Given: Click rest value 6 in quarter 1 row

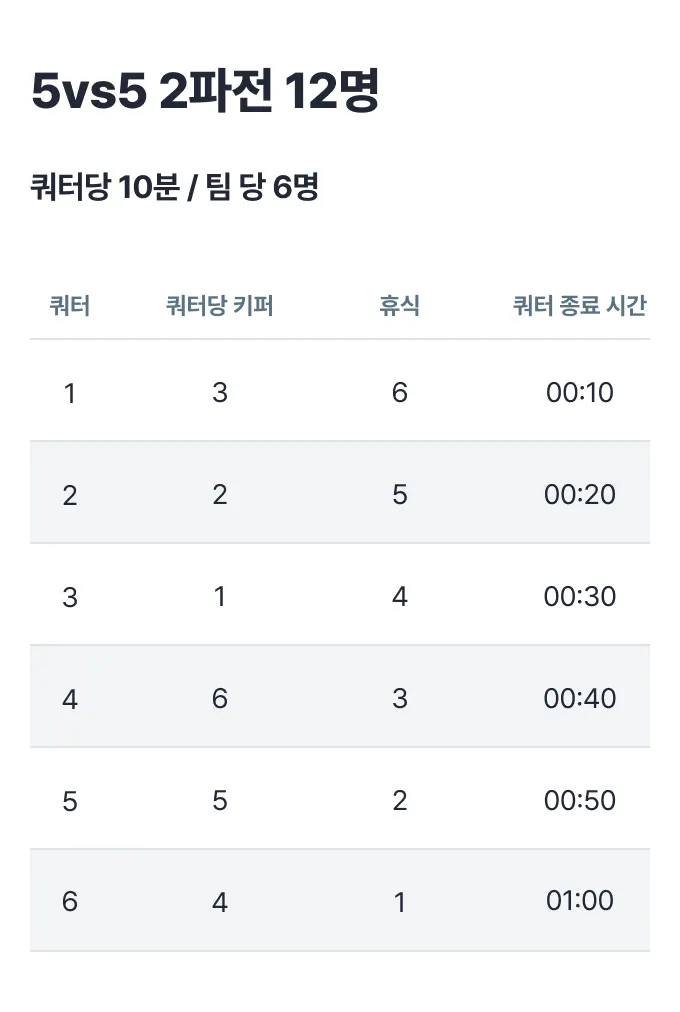Looking at the screenshot, I should click(x=399, y=392).
